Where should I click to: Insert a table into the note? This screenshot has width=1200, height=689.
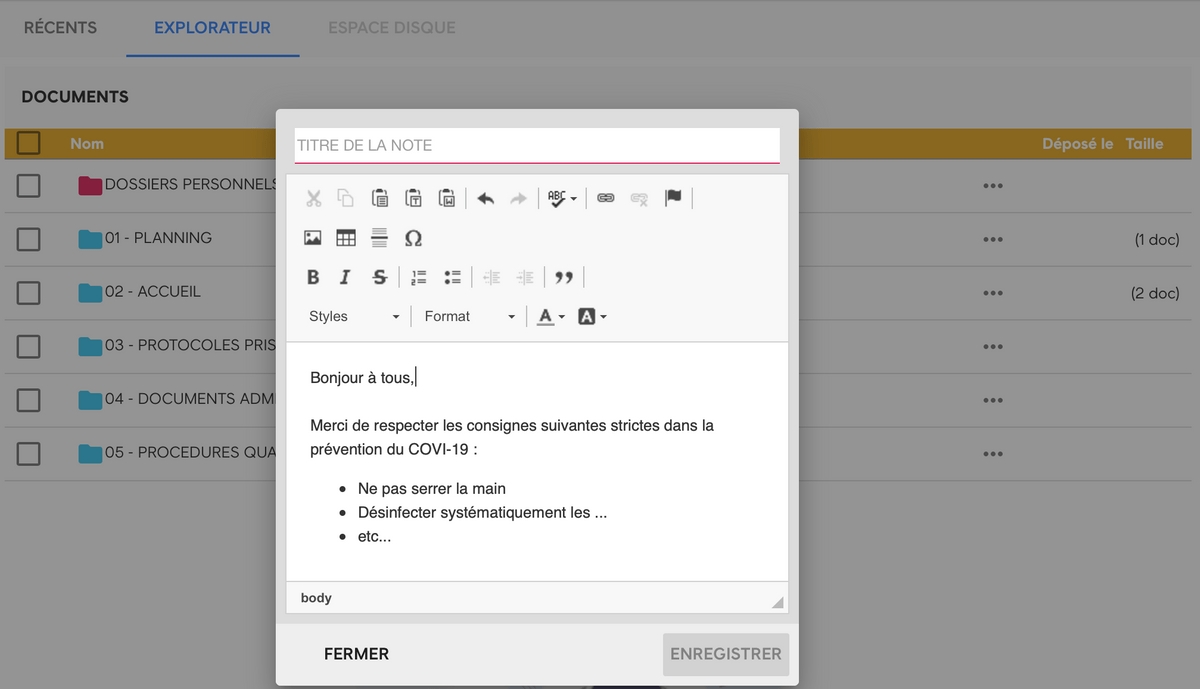tap(346, 238)
